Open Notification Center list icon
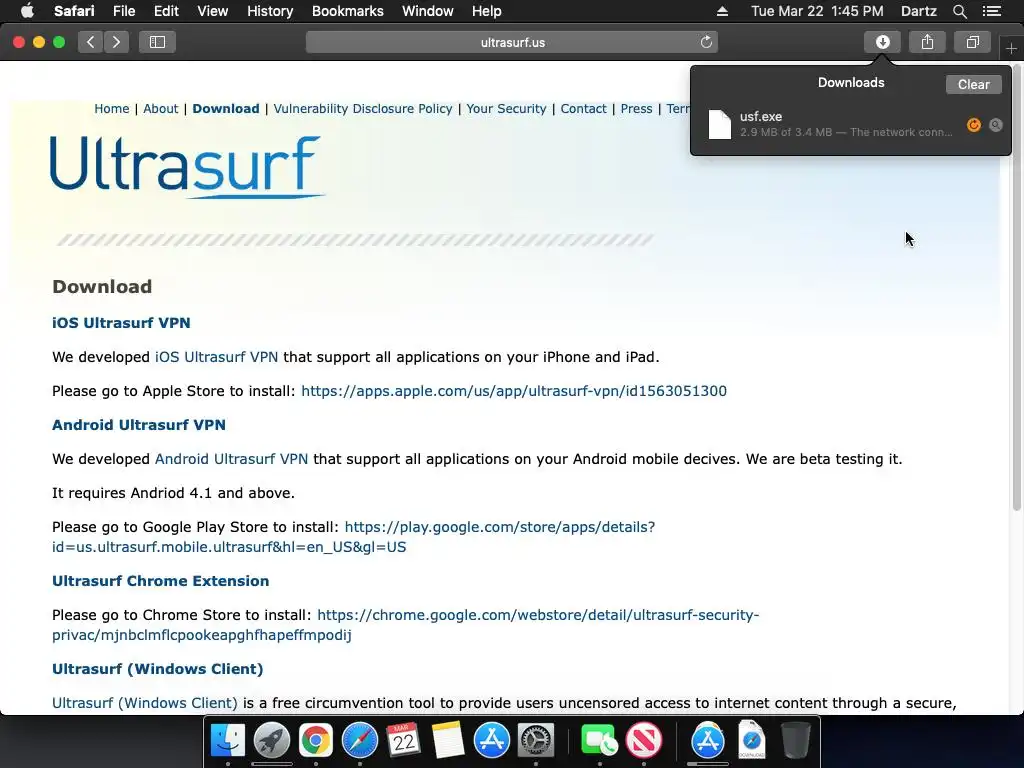This screenshot has height=768, width=1024. click(x=991, y=11)
